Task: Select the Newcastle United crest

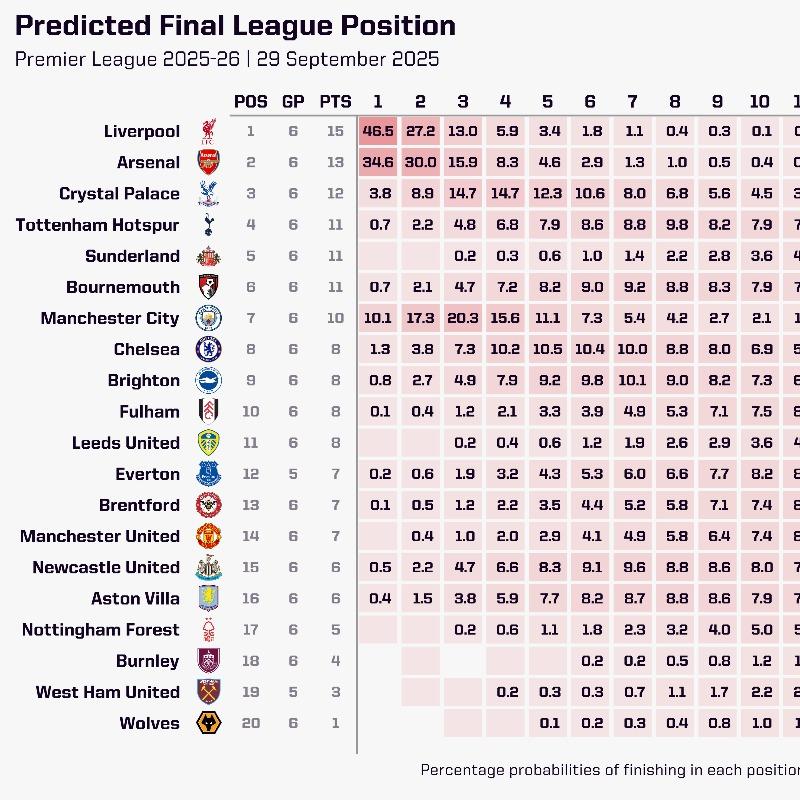Action: click(x=208, y=567)
